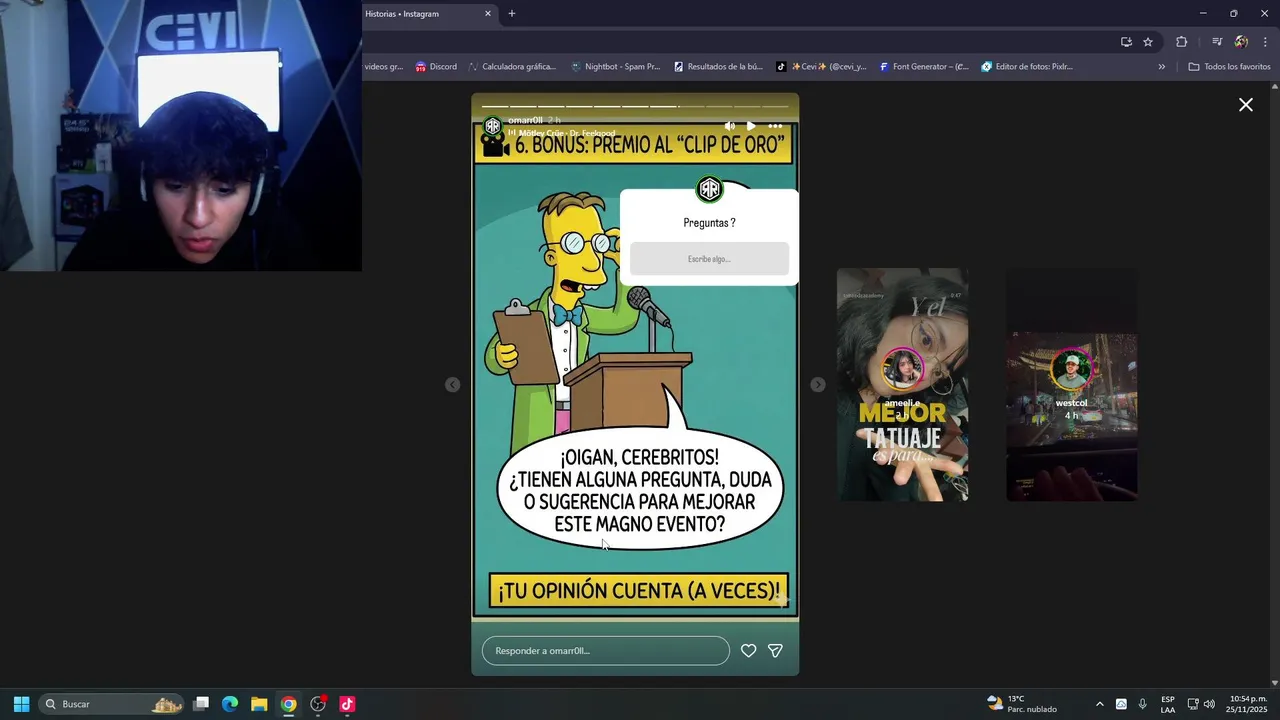Switch to Google Chrome on the taskbar
The image size is (1280, 720).
click(288, 704)
